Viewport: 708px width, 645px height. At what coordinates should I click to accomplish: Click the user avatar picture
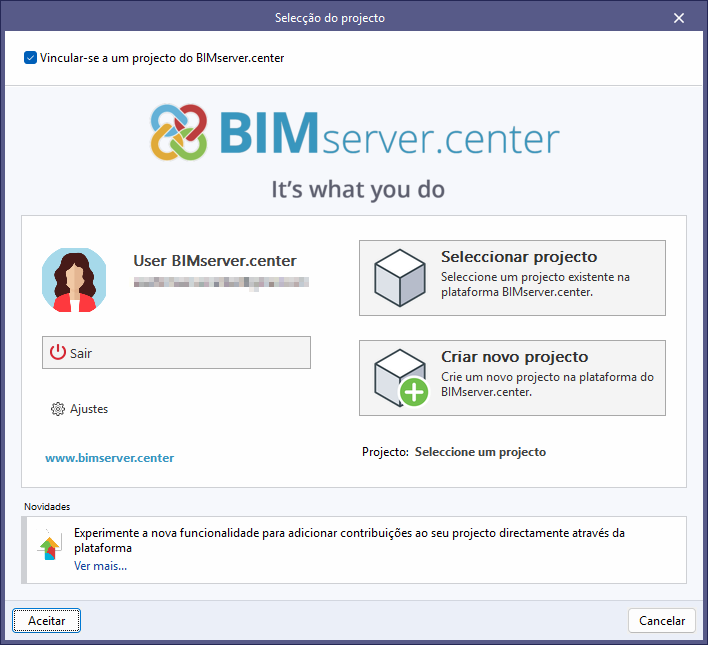pyautogui.click(x=74, y=280)
